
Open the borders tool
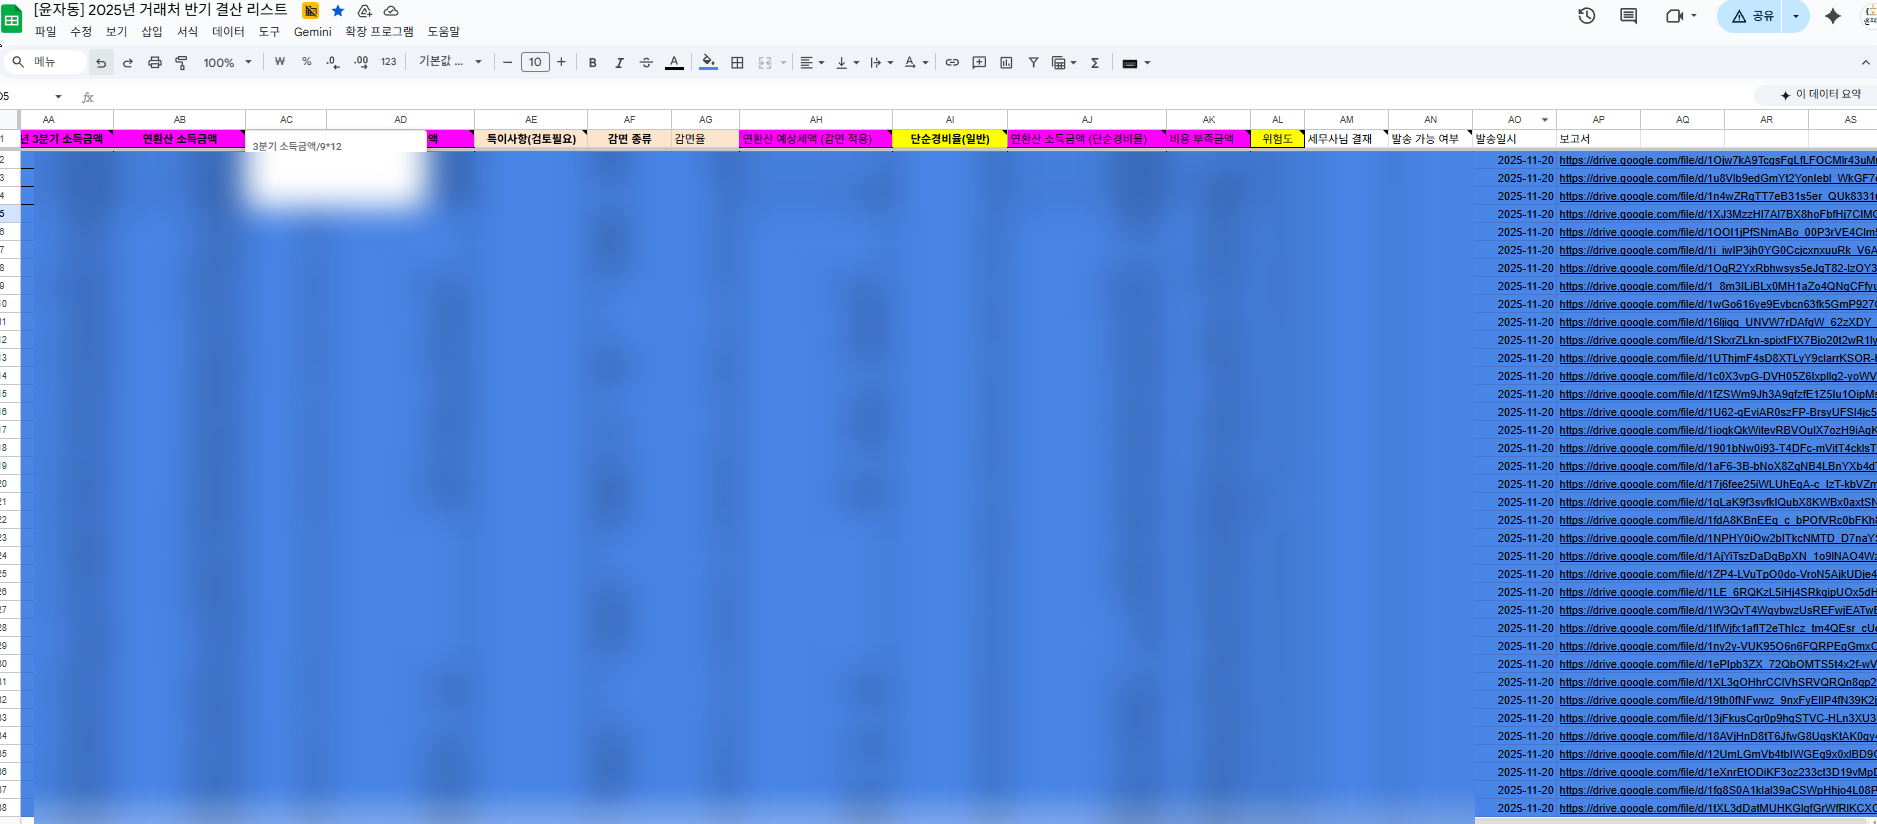737,62
